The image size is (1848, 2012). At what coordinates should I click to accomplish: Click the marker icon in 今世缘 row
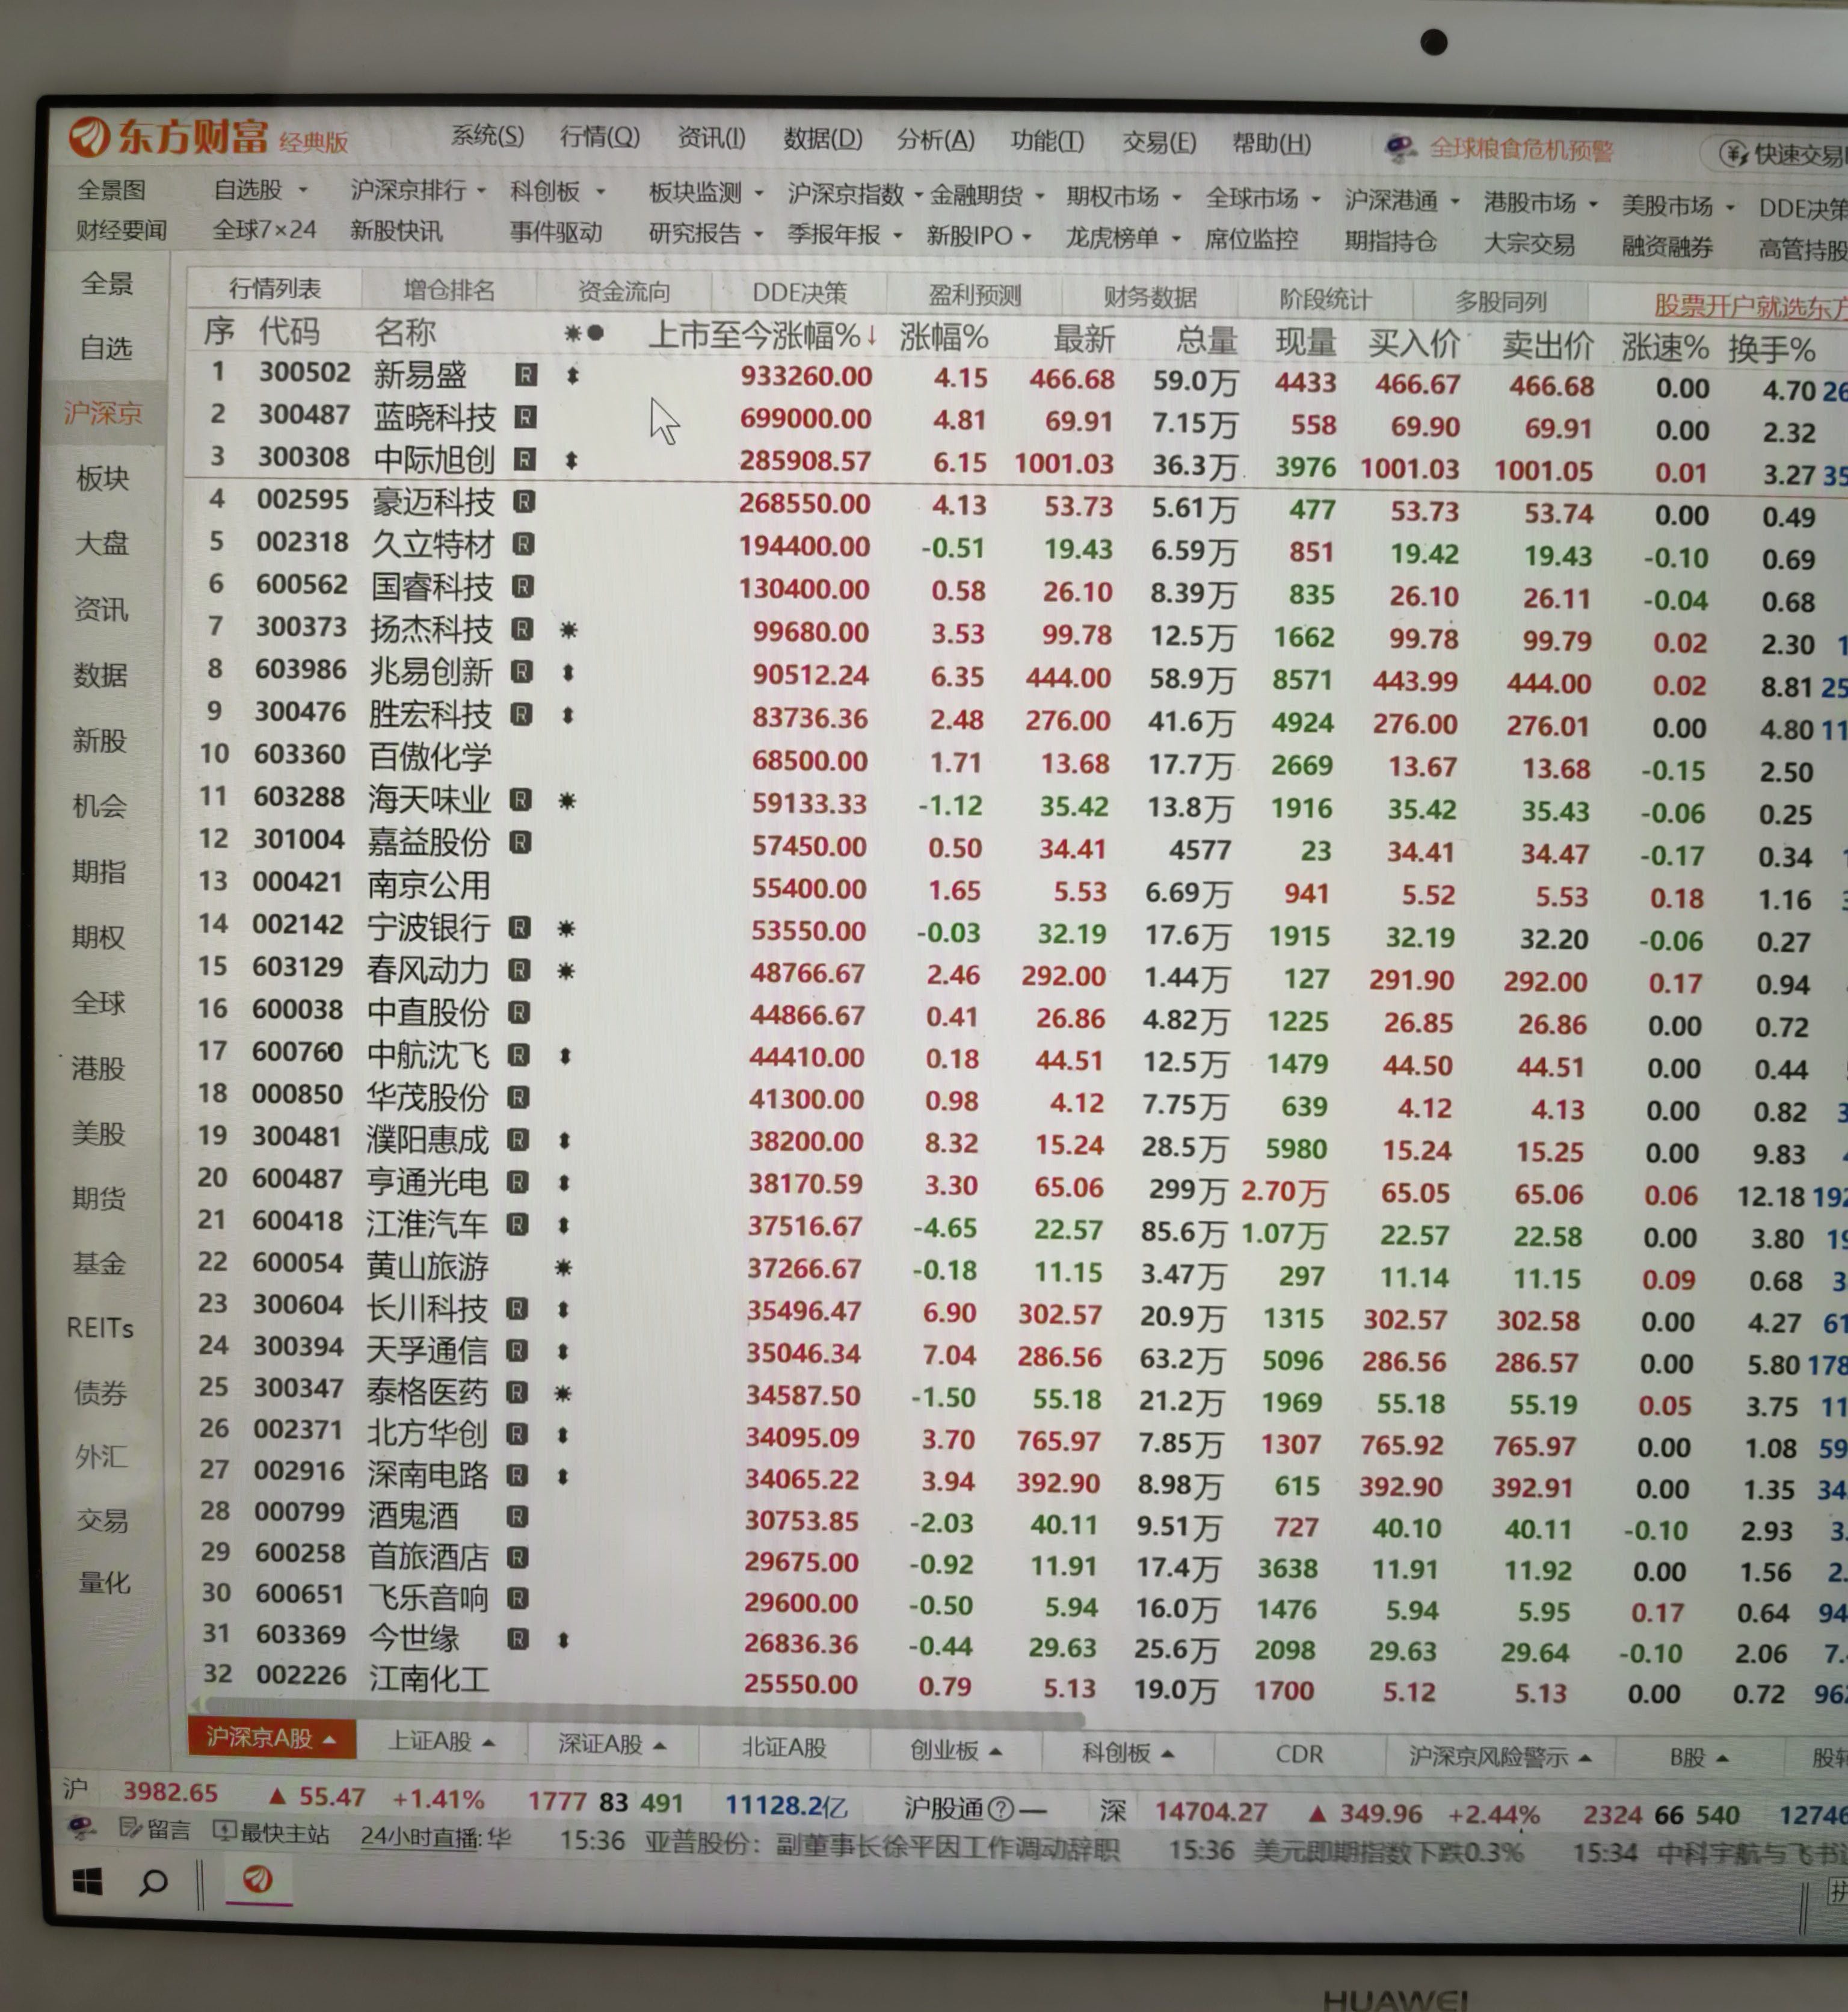563,1639
